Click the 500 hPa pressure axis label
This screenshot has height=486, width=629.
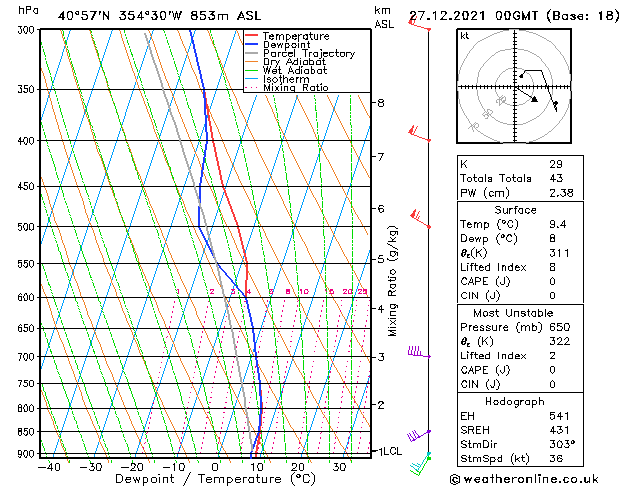(x=26, y=227)
